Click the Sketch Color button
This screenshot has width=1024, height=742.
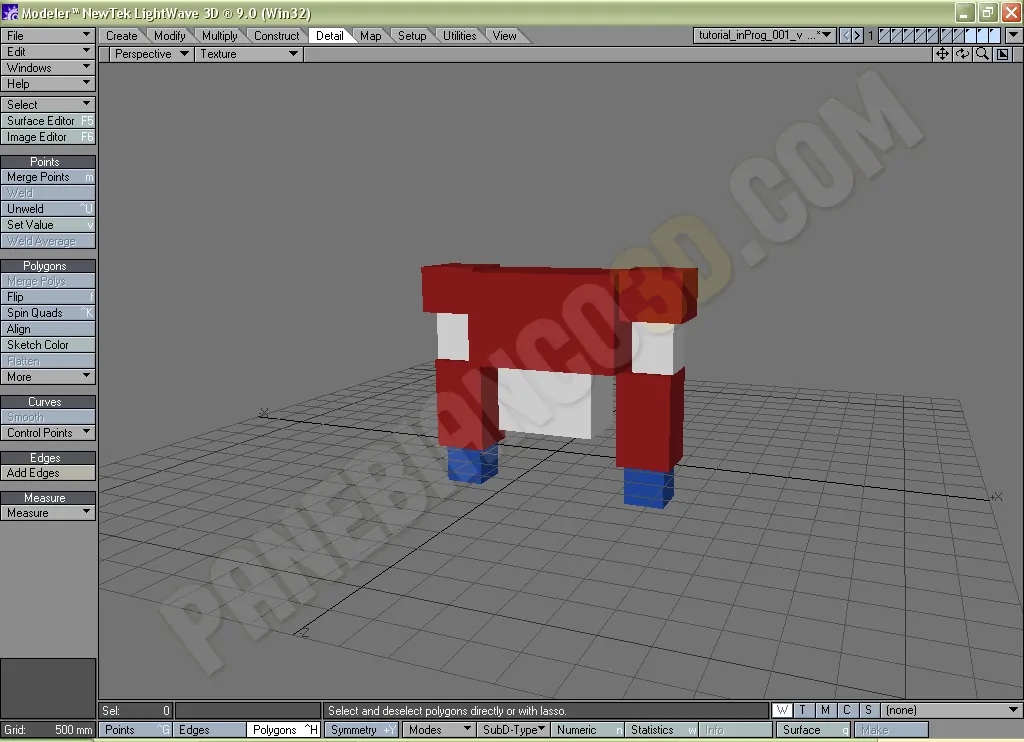pos(48,345)
